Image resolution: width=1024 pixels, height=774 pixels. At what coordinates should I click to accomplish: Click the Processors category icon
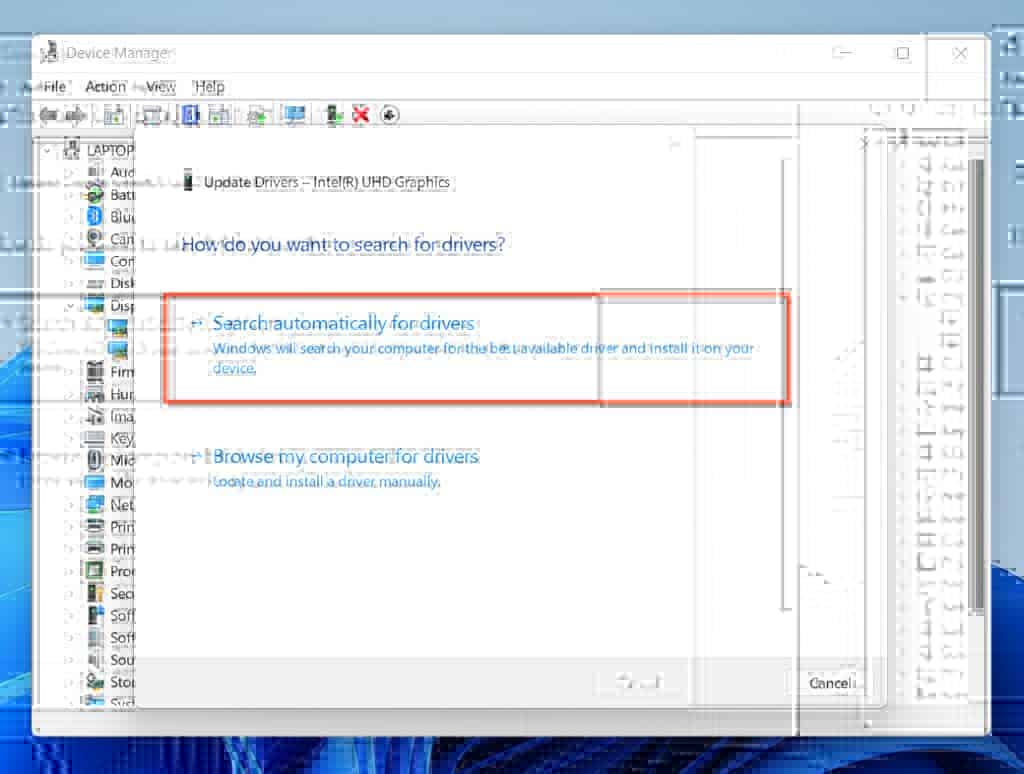[95, 571]
